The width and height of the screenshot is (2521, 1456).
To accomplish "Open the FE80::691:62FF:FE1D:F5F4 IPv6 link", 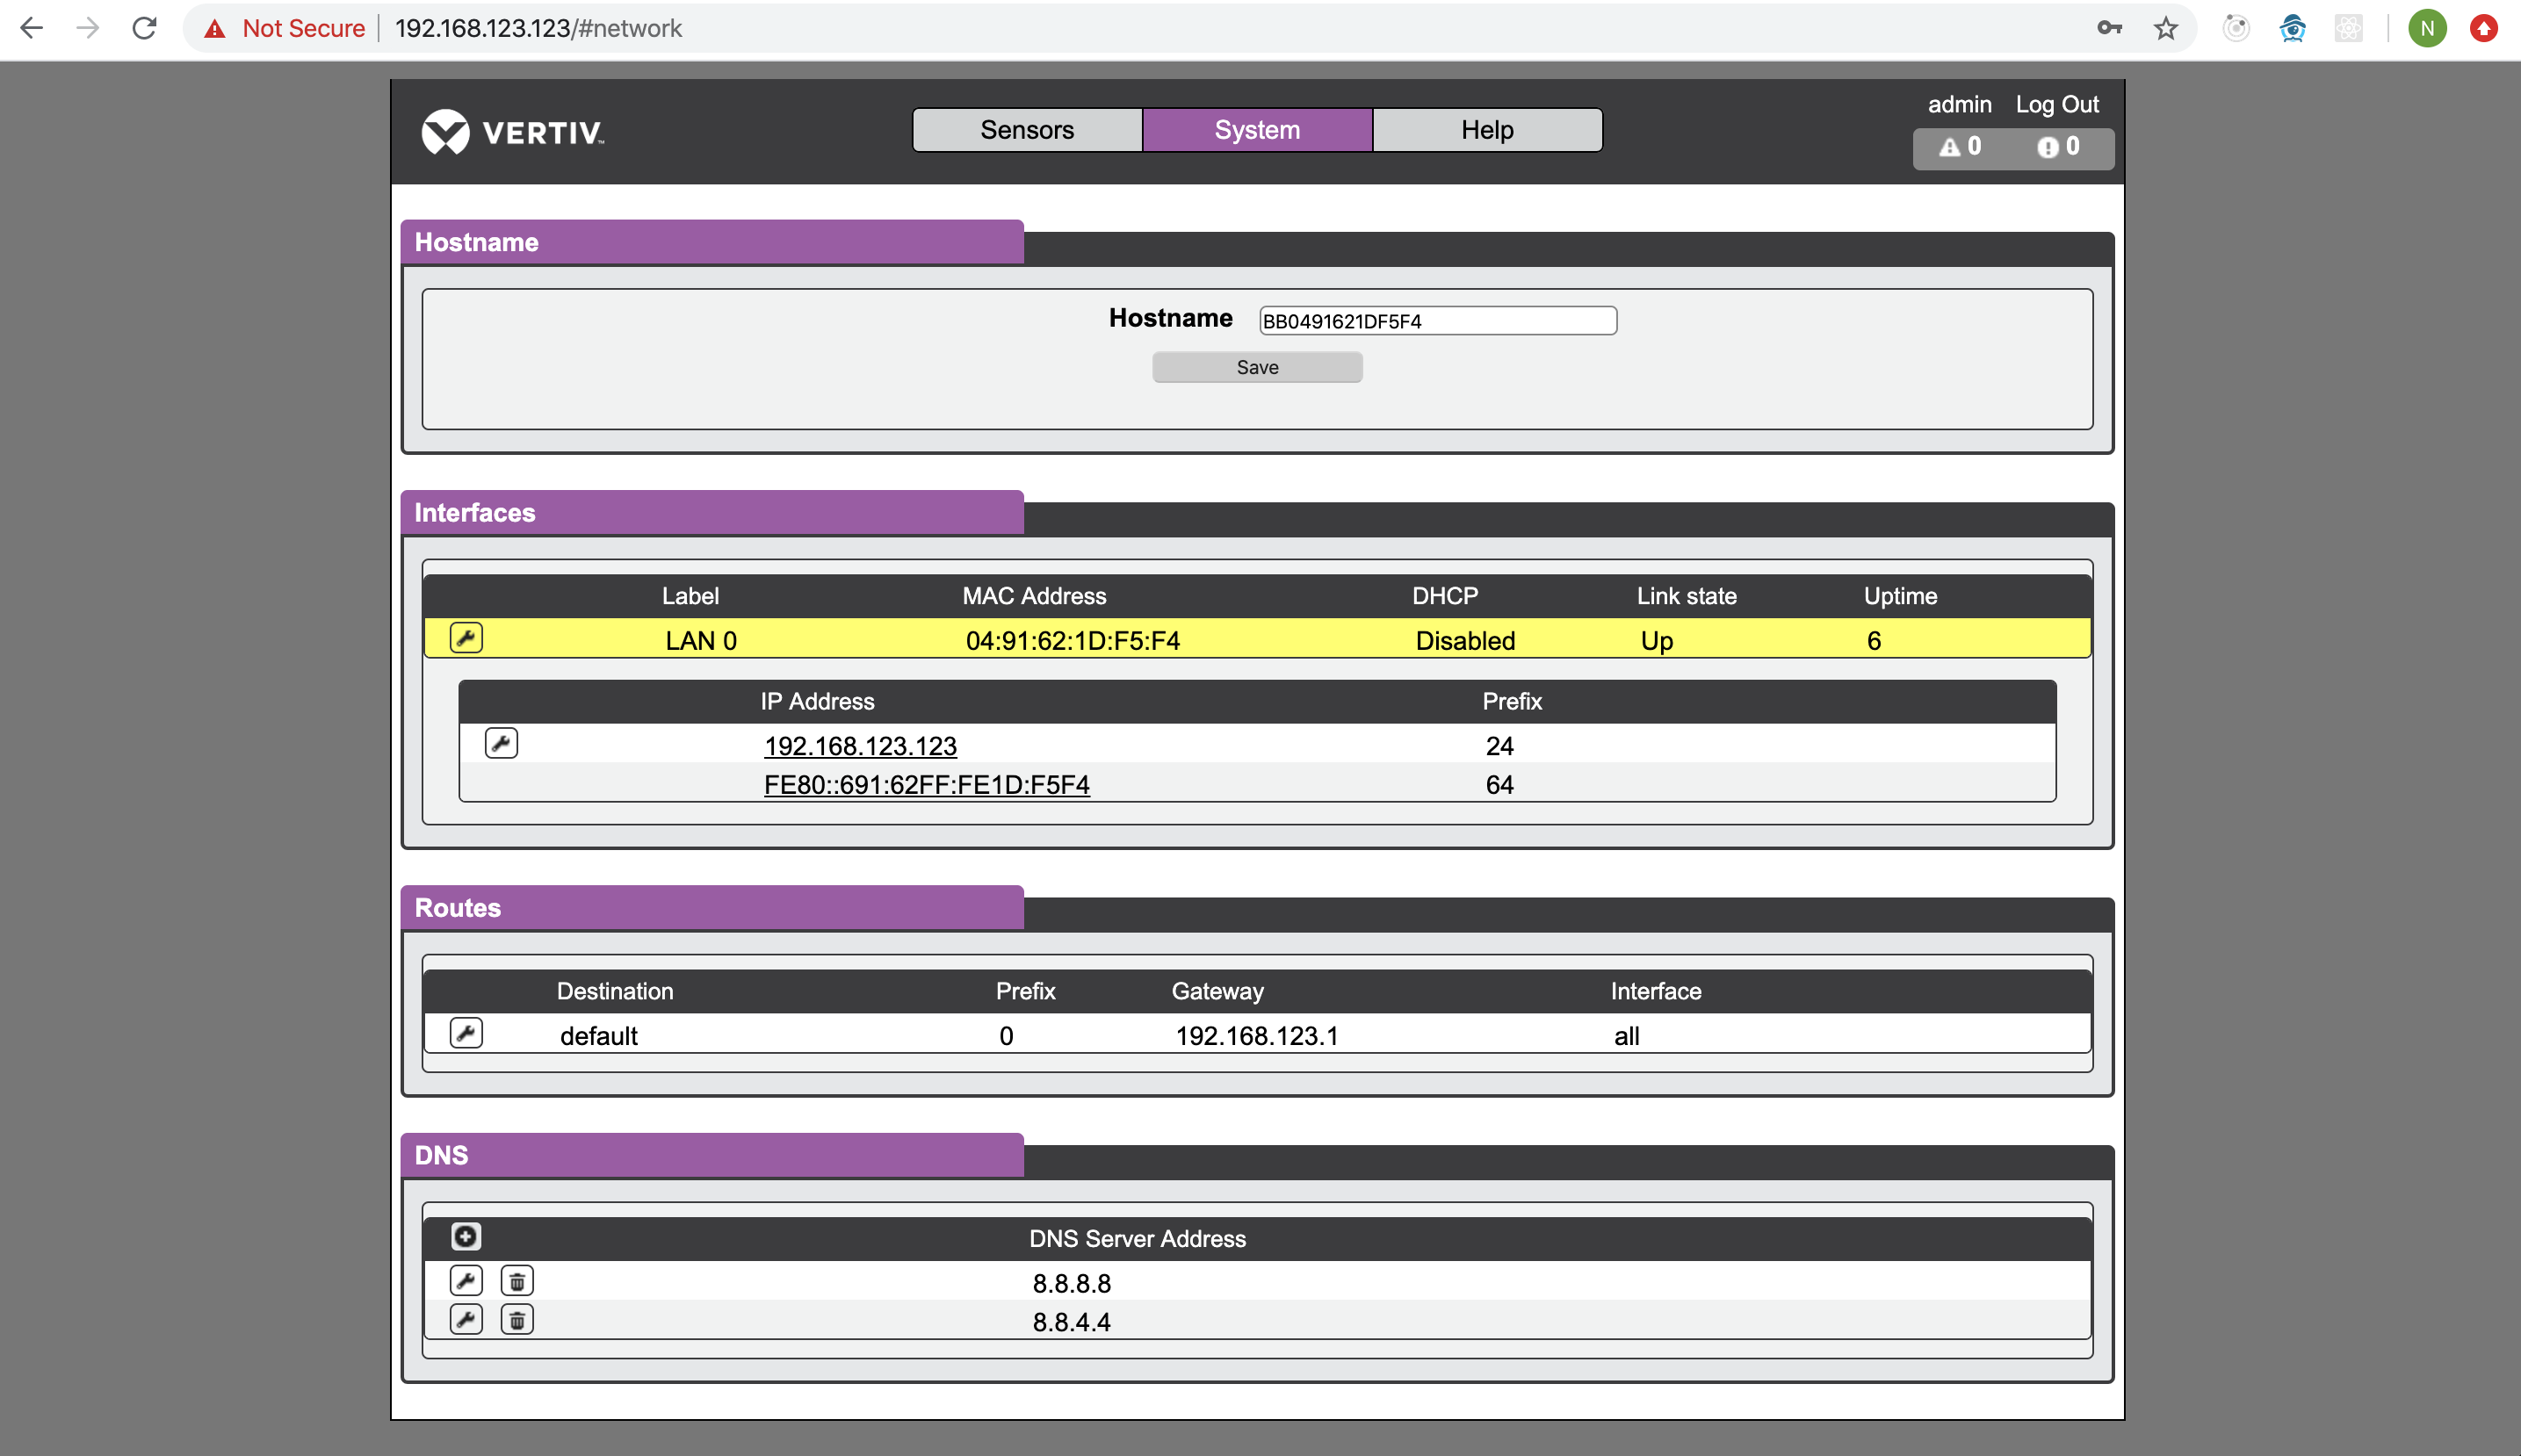I will tap(926, 785).
